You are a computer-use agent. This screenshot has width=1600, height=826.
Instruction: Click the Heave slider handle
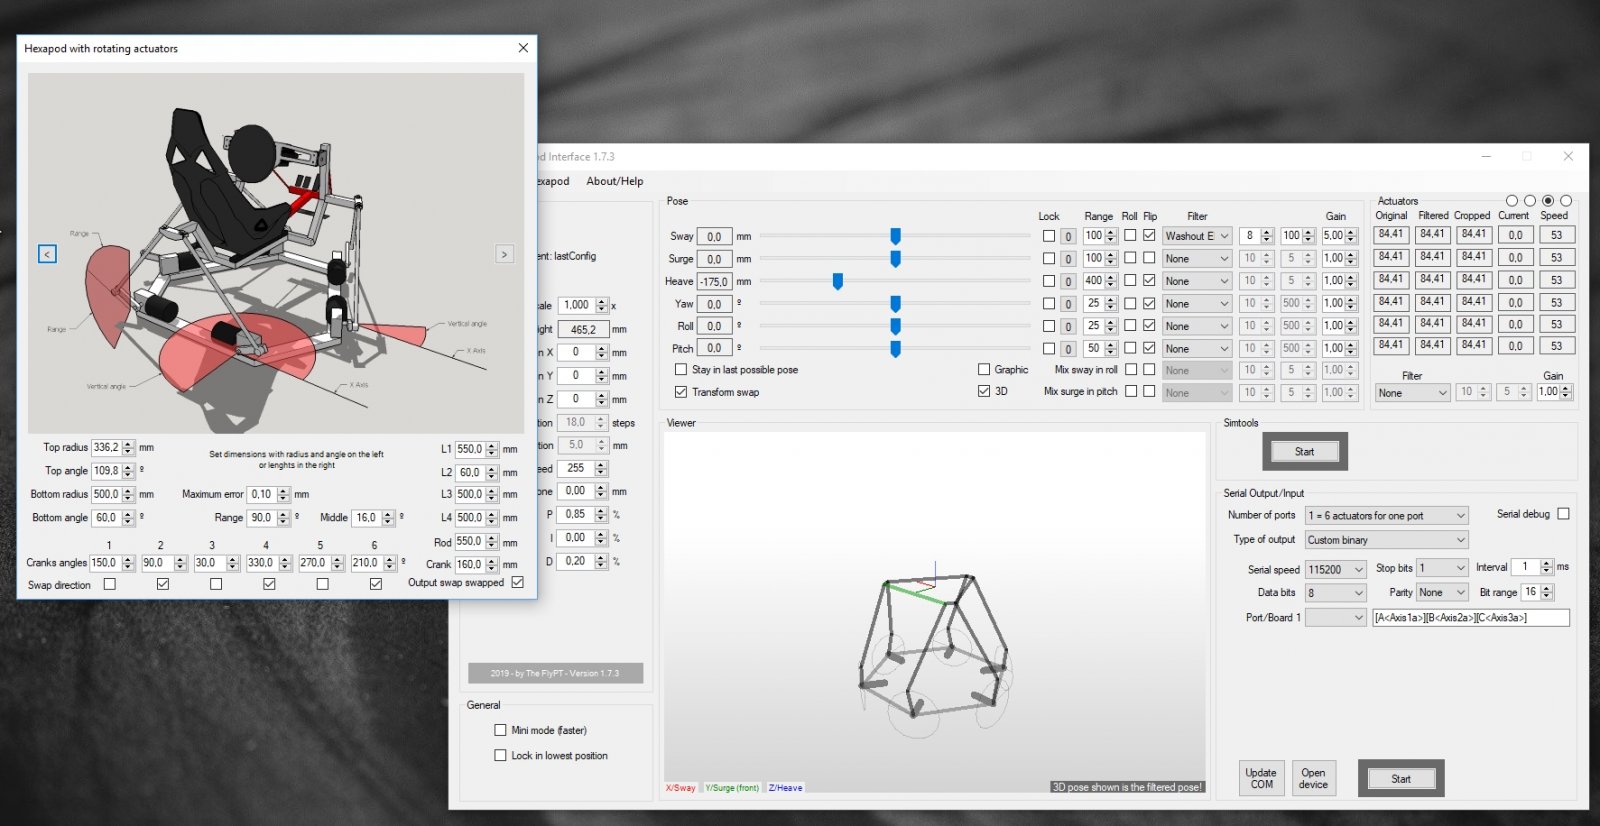[838, 282]
